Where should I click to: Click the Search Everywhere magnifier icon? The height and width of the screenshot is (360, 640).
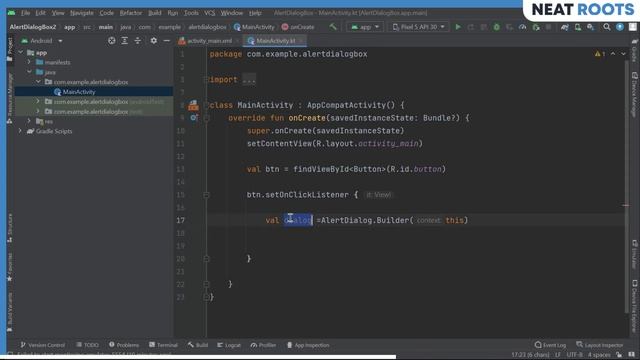[607, 27]
